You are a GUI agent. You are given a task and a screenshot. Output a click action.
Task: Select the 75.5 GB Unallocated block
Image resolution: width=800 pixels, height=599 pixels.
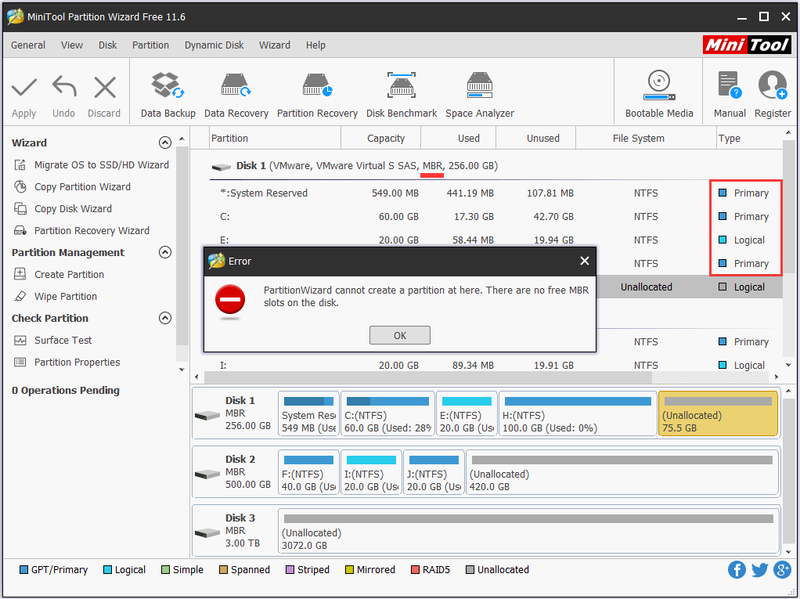click(718, 414)
